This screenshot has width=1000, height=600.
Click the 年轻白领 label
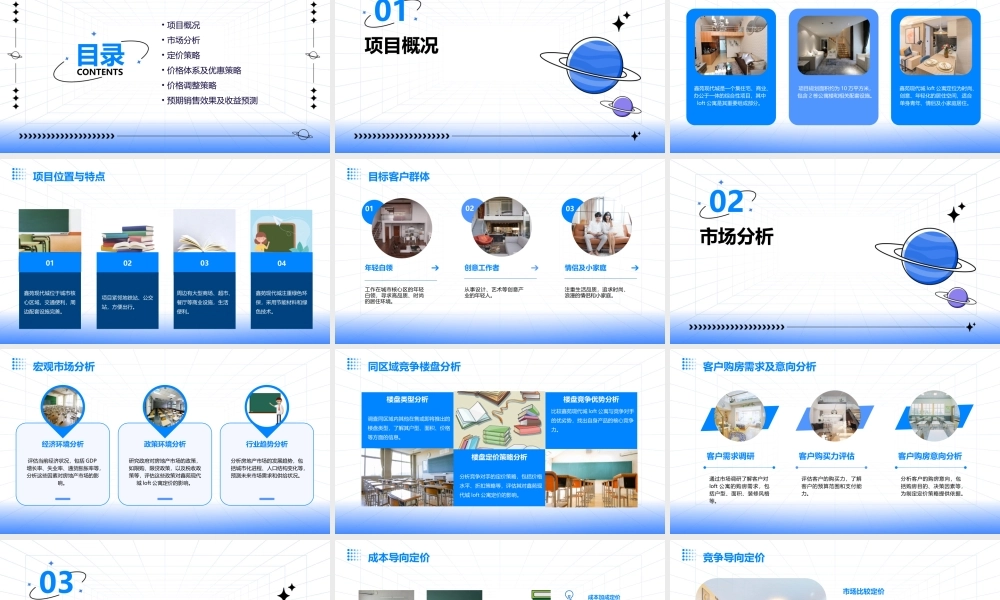[379, 268]
